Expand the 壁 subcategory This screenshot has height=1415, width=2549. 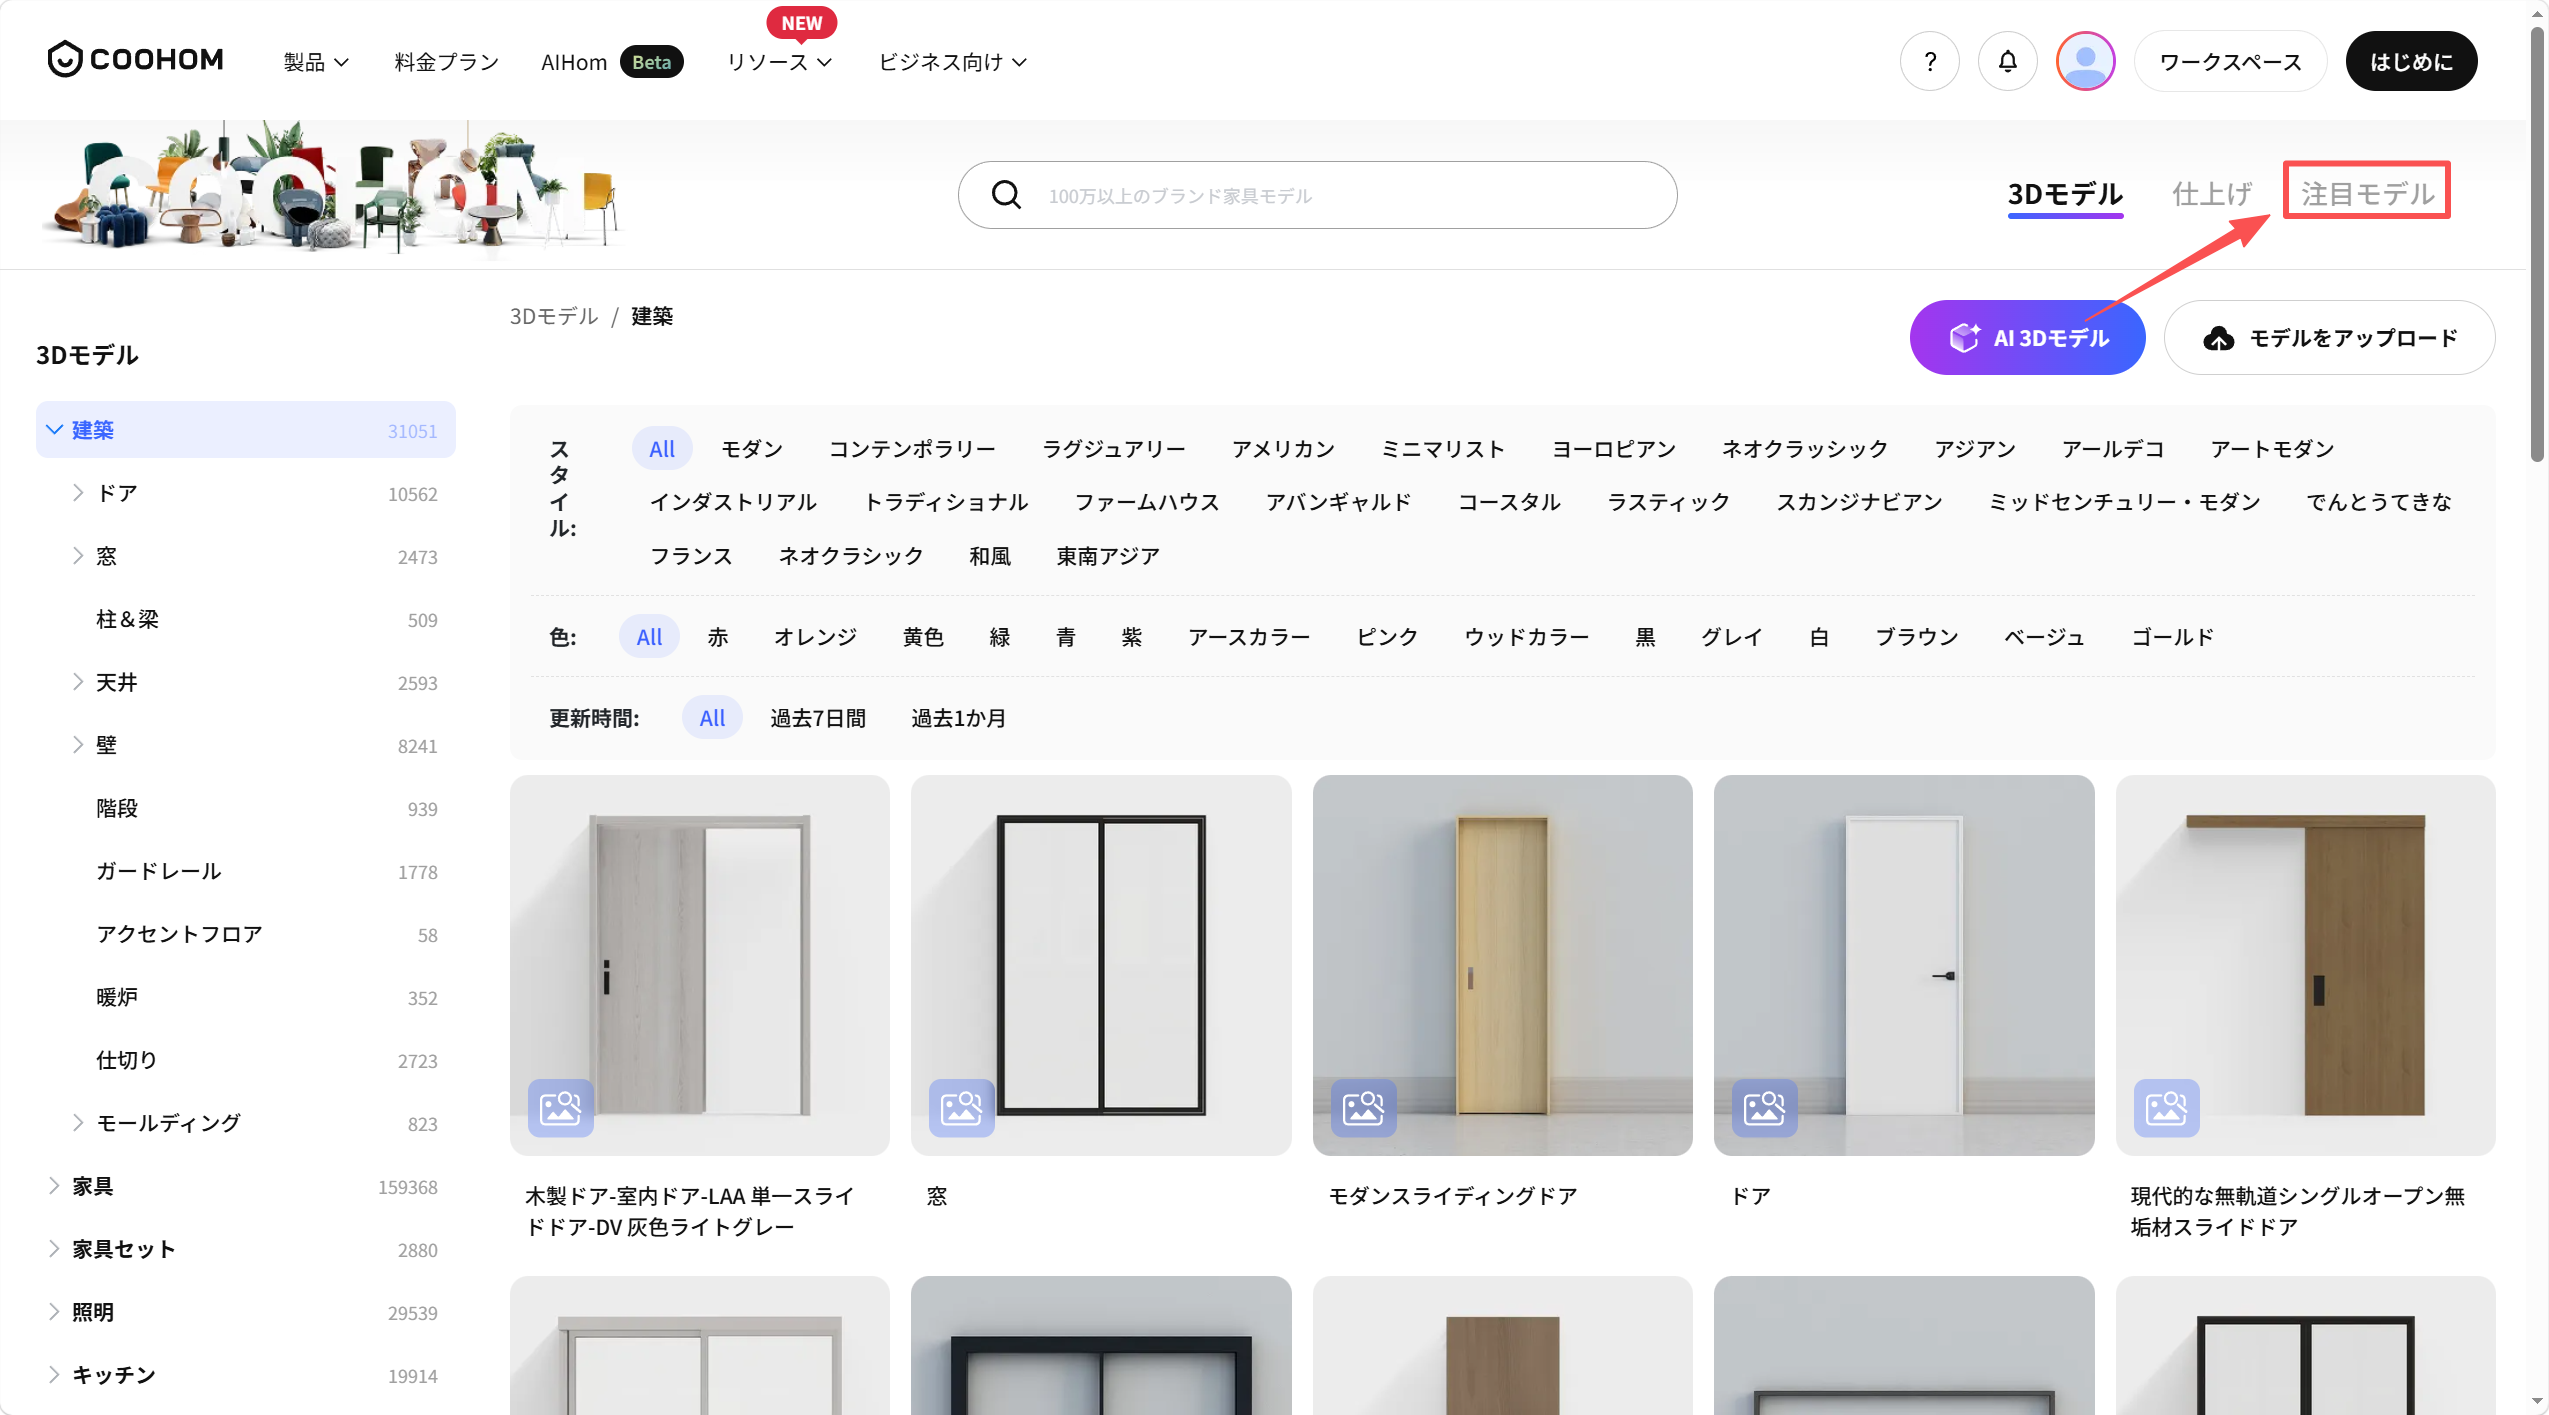coord(78,745)
